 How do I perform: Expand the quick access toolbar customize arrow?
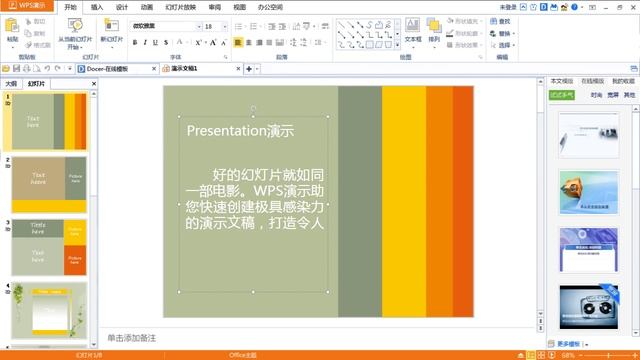69,69
